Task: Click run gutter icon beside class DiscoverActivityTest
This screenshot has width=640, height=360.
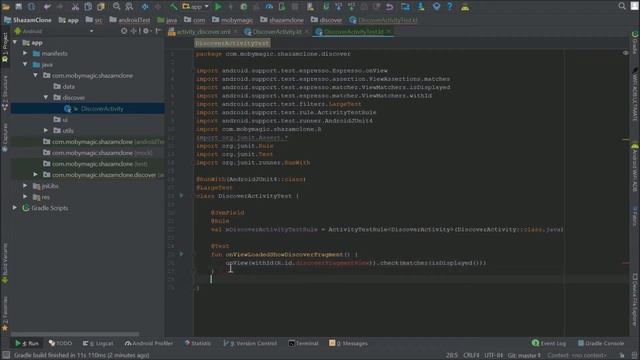Action: point(182,196)
